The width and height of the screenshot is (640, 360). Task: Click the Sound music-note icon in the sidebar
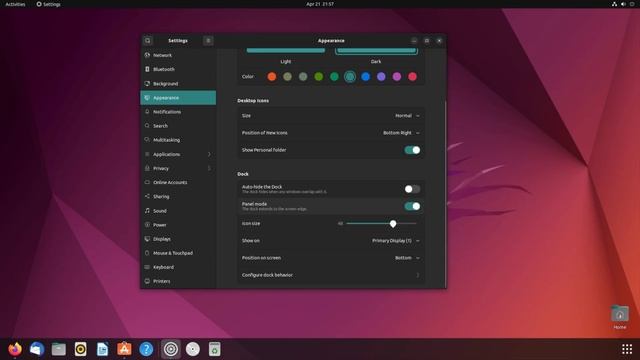click(147, 211)
